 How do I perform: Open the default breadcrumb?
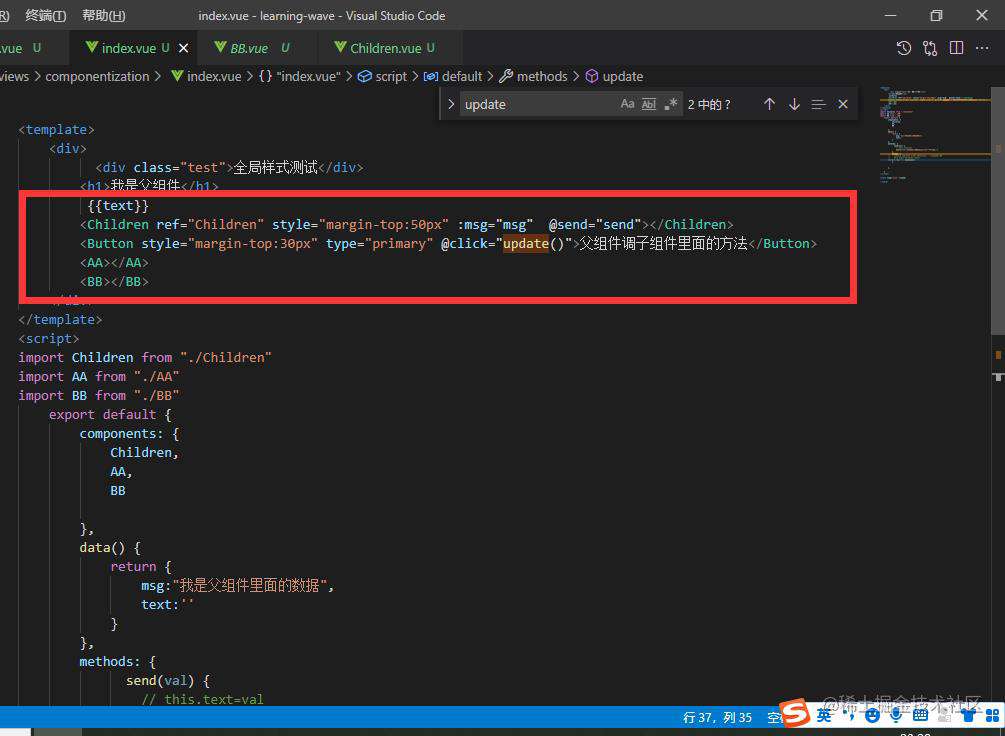pos(453,76)
